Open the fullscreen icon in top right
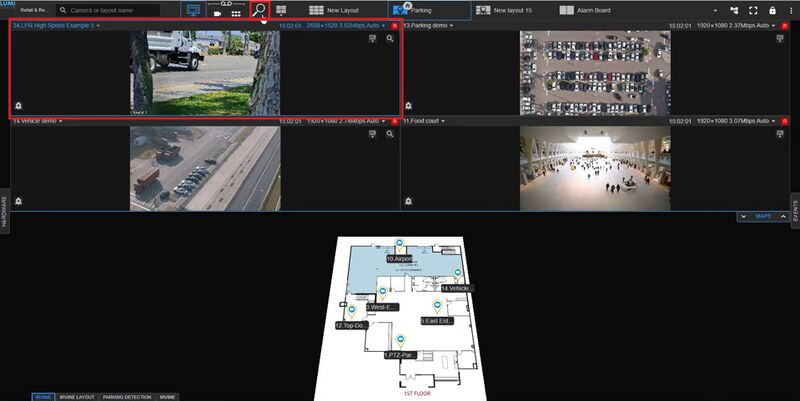The height and width of the screenshot is (401, 800). pos(753,10)
